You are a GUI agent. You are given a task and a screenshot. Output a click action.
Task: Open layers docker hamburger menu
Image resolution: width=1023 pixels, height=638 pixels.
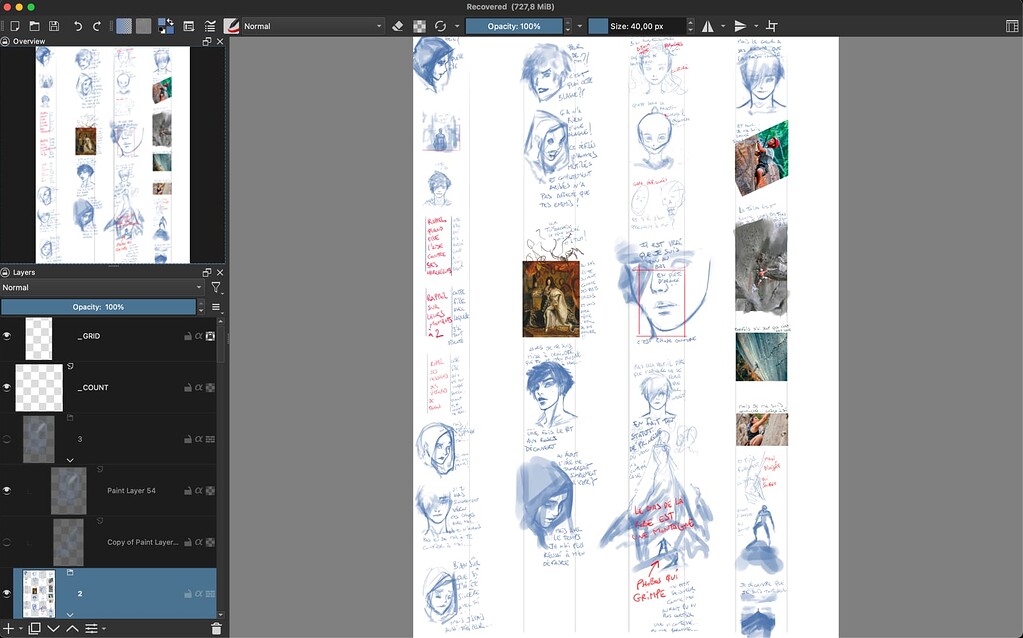(216, 307)
